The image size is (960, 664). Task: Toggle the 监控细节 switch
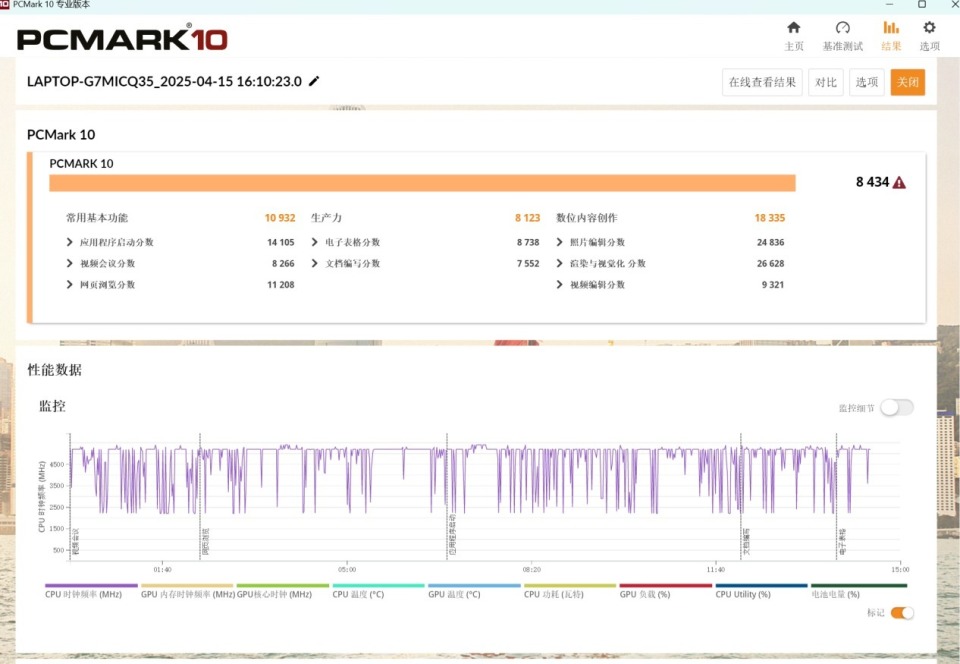pos(897,408)
